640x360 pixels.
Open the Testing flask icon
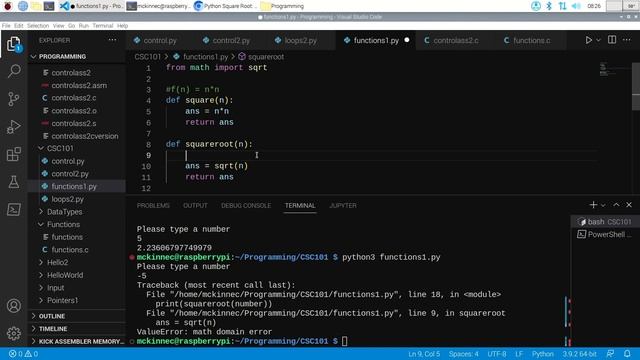click(x=13, y=182)
